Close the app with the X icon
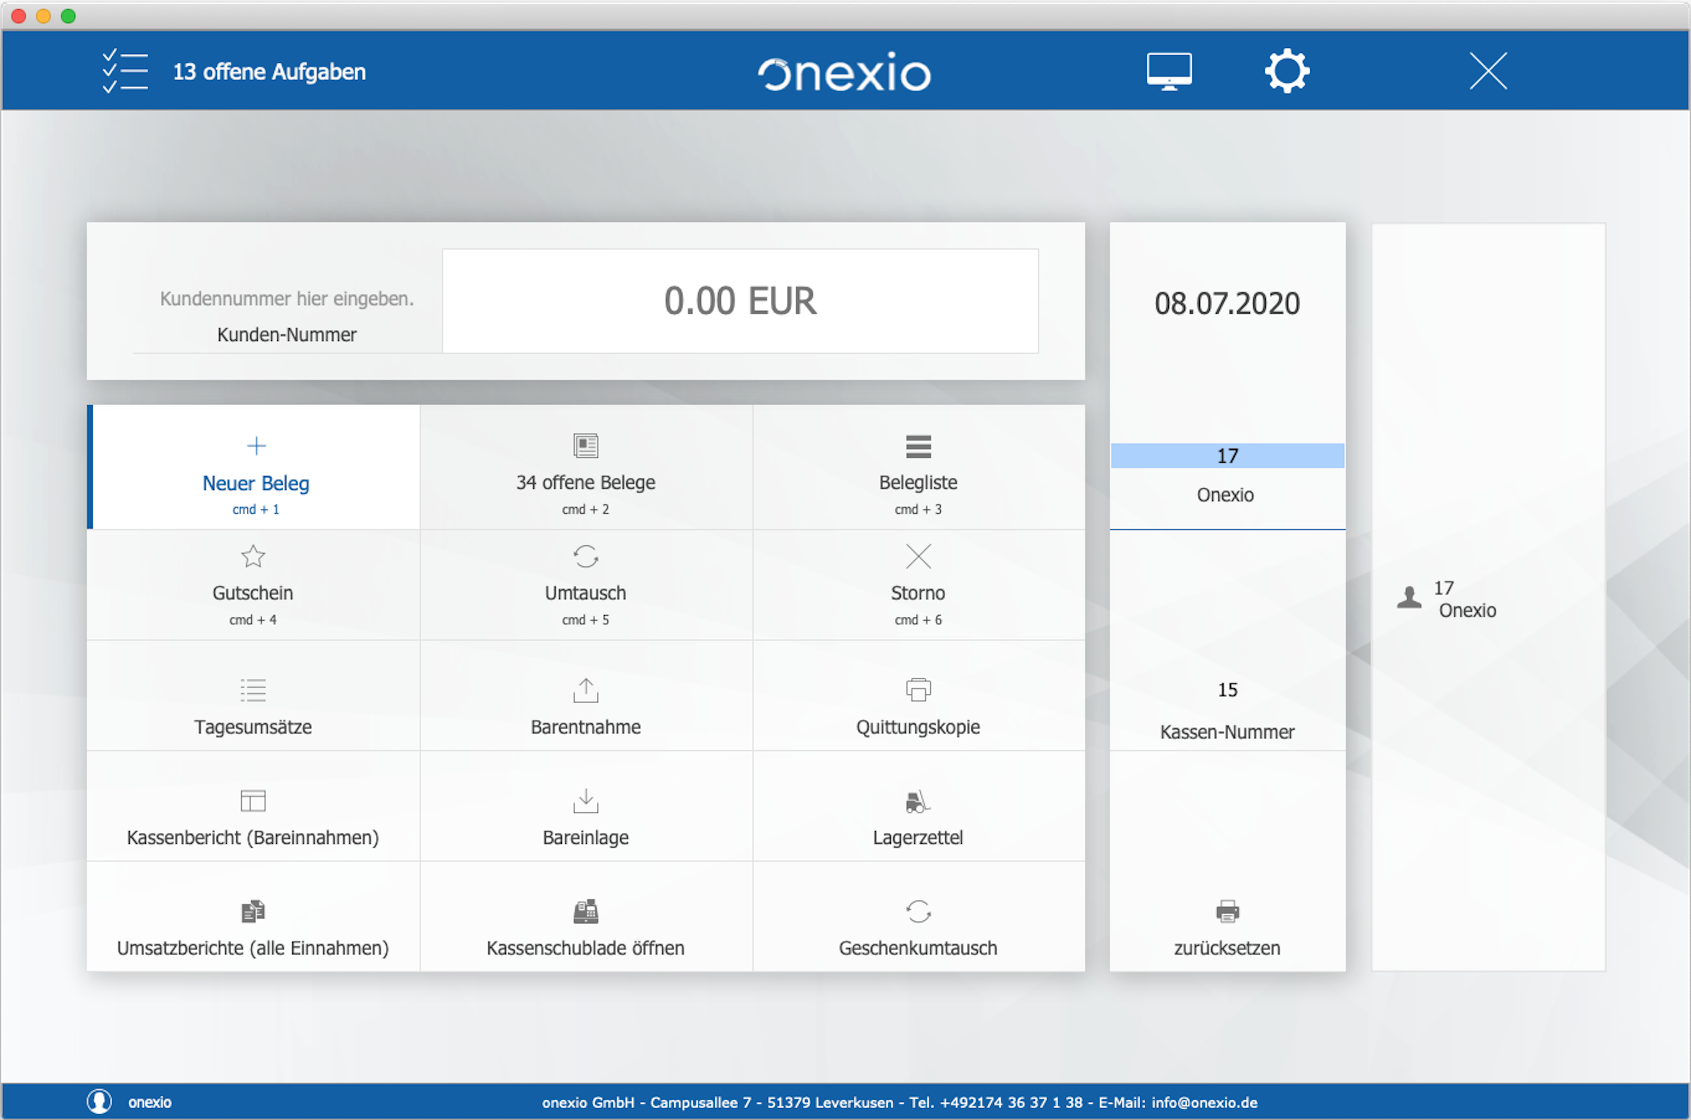1691x1120 pixels. pos(1488,71)
